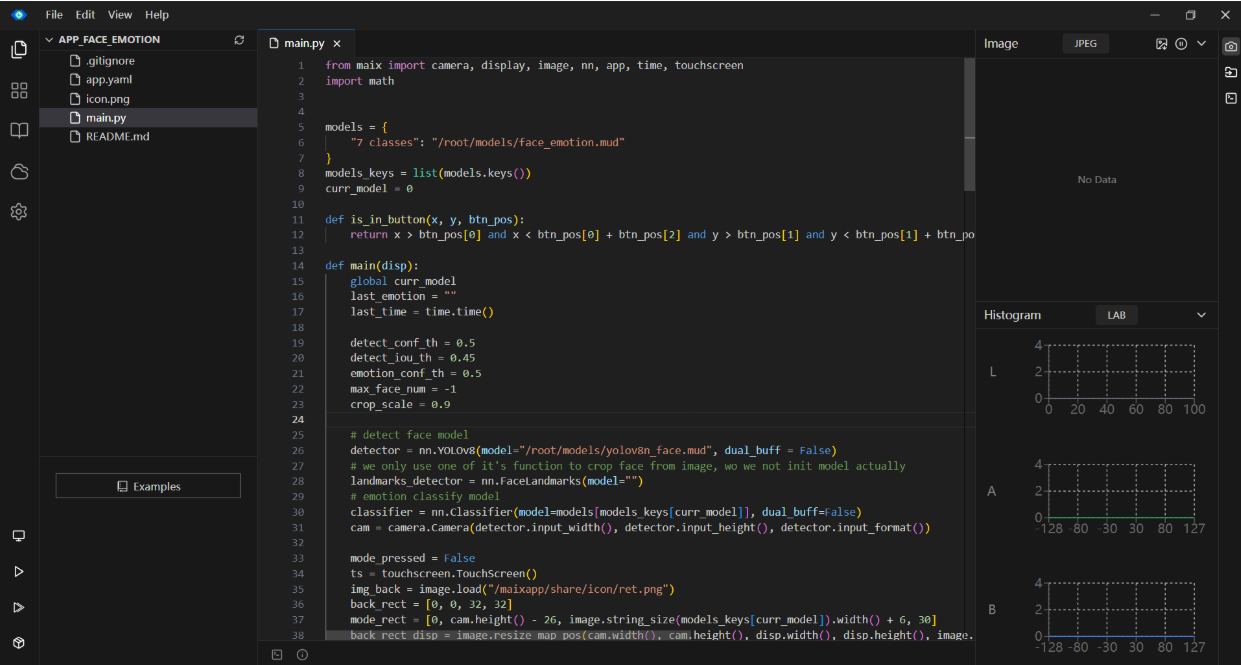Open the Edit menu
The width and height of the screenshot is (1241, 665).
coord(85,15)
